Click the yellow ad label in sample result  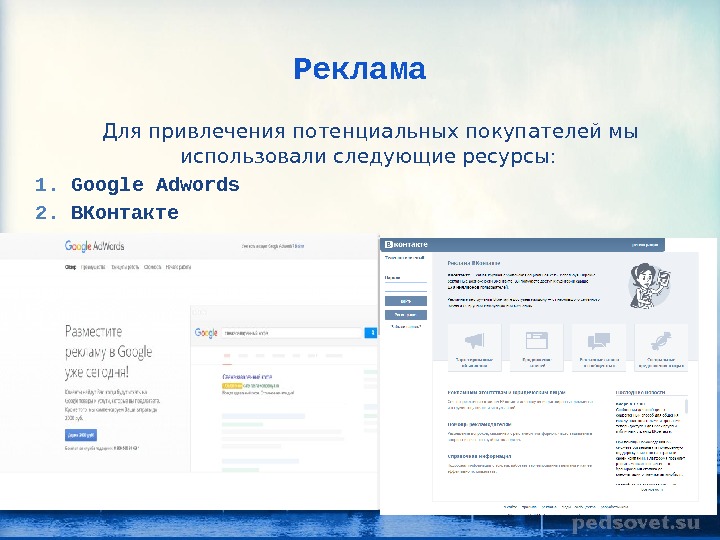[232, 385]
